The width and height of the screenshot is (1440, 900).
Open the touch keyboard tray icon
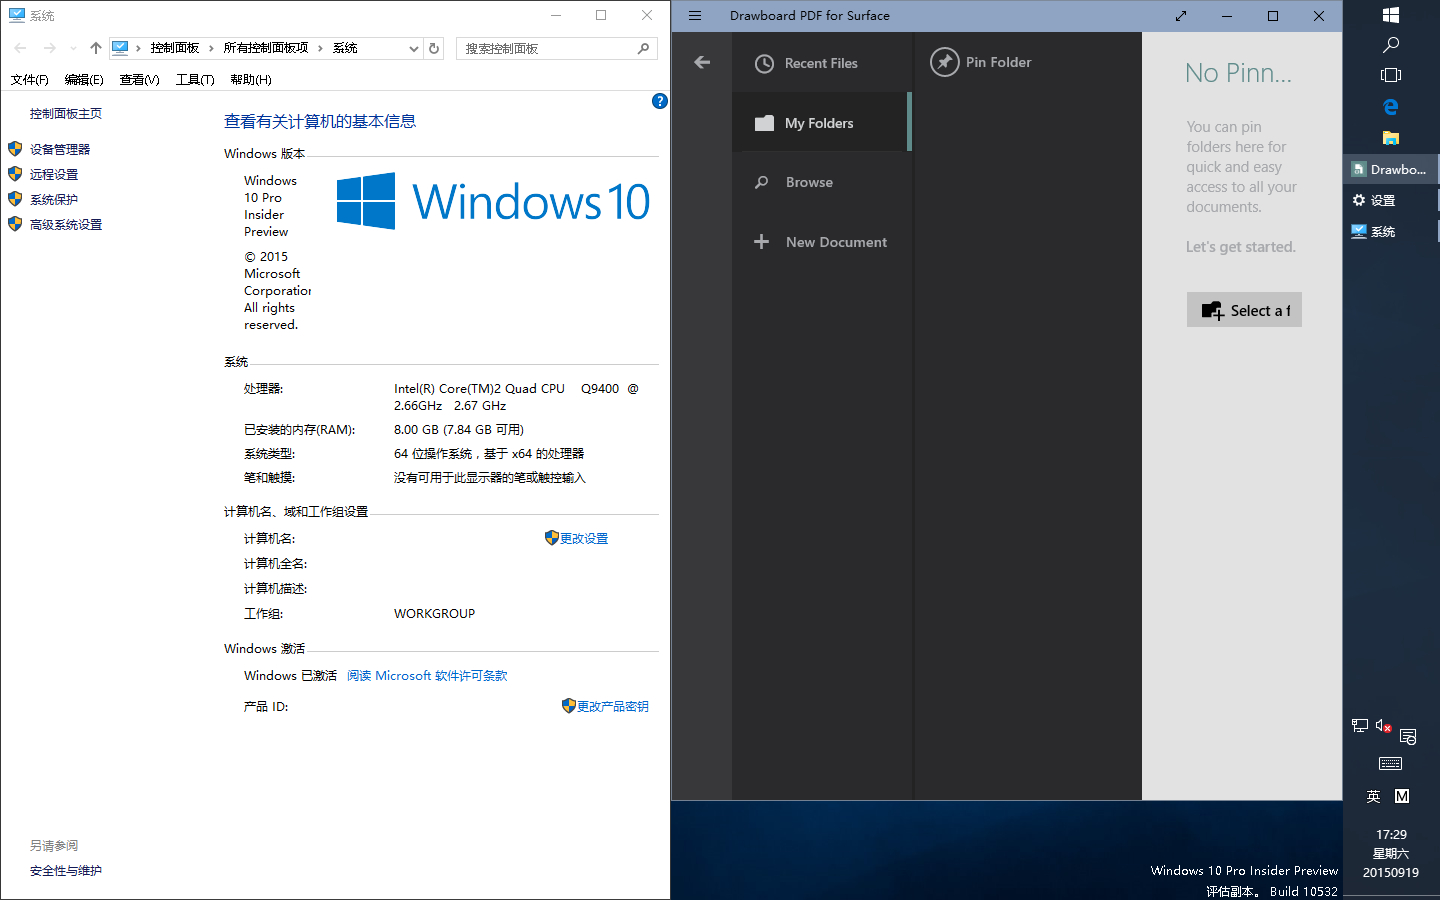[1391, 764]
